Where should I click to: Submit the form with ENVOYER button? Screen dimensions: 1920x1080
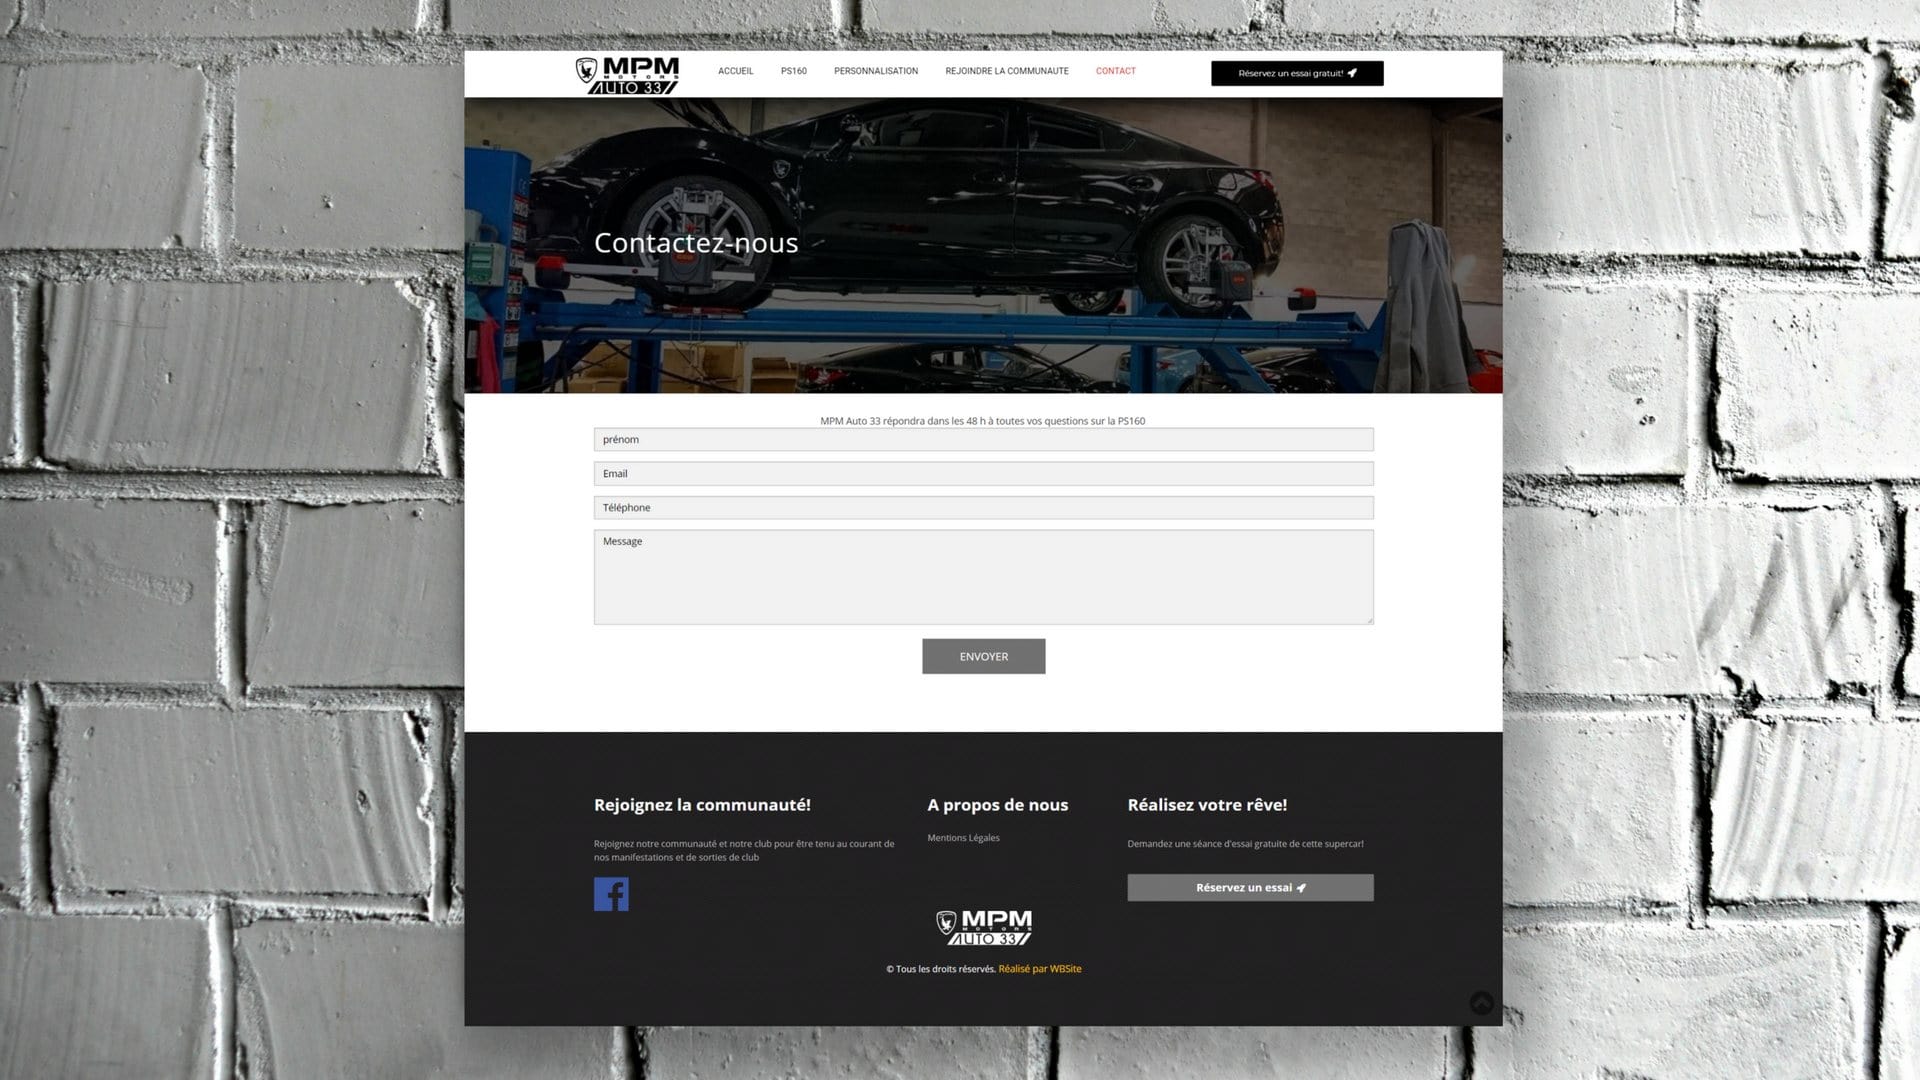coord(983,656)
